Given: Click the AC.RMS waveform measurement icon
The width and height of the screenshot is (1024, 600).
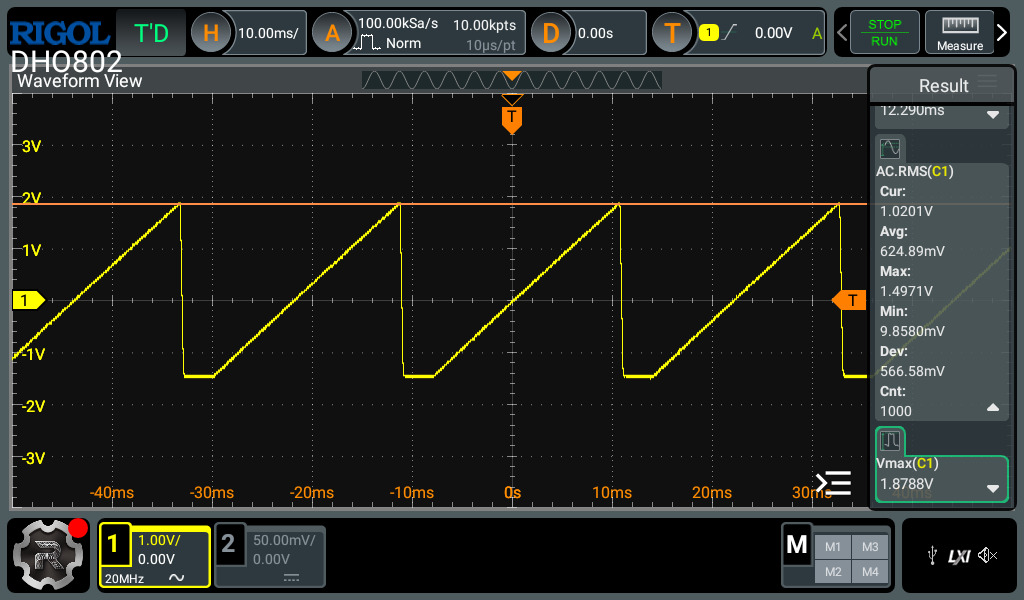Looking at the screenshot, I should click(x=890, y=149).
